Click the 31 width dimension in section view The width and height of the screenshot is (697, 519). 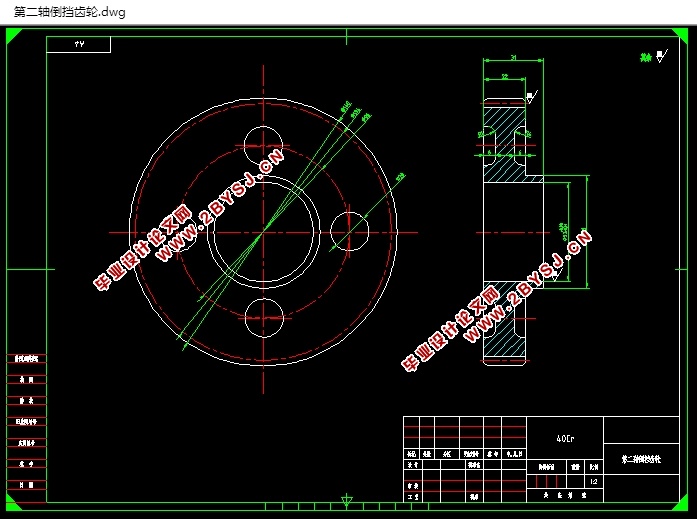[x=513, y=57]
